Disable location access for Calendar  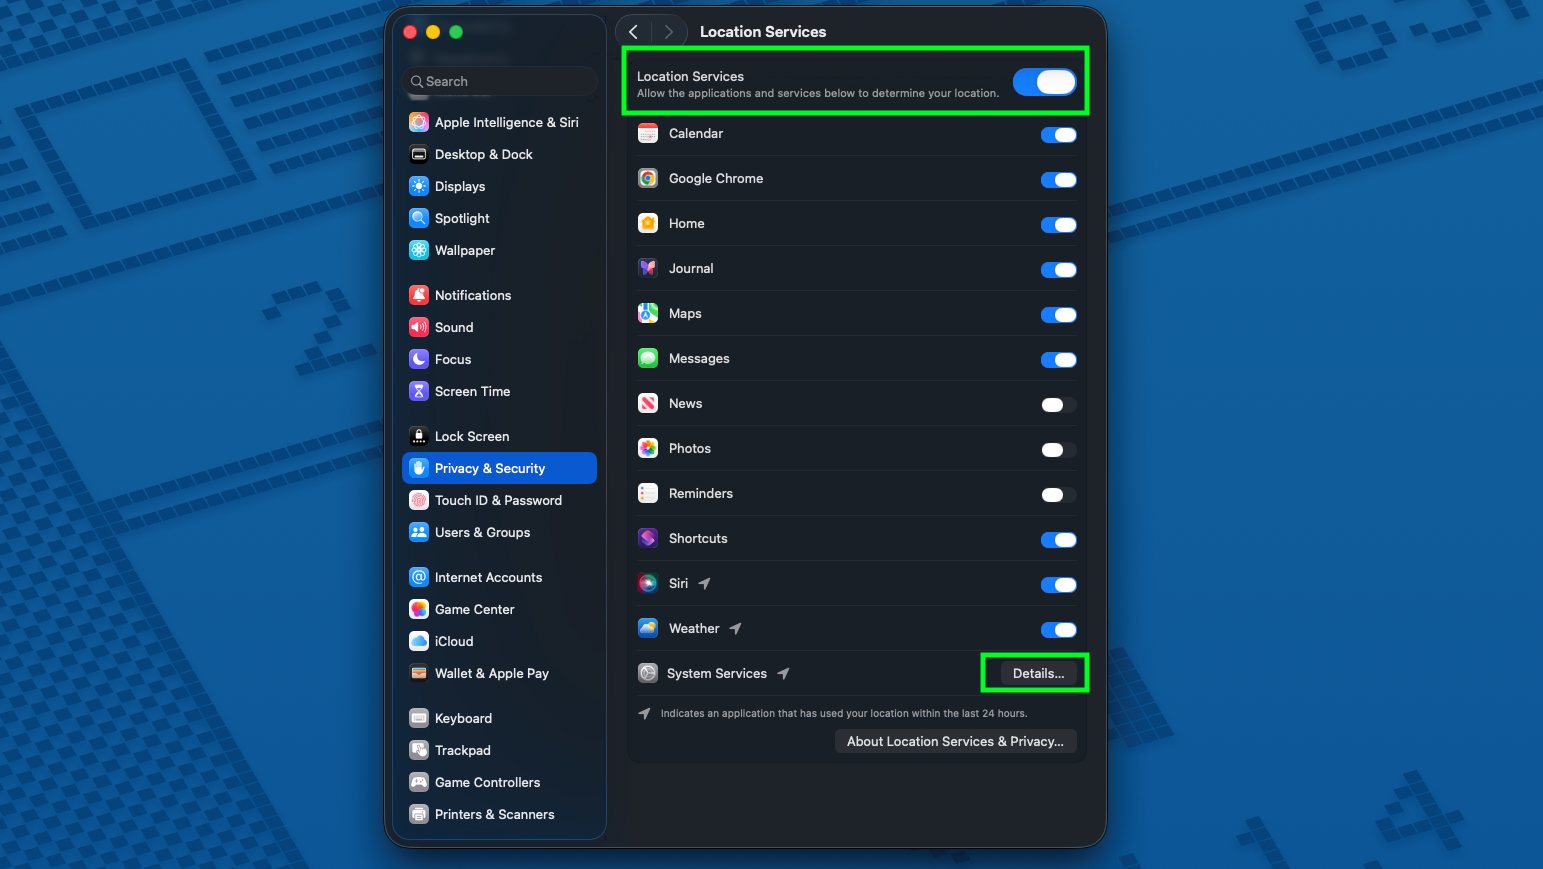[x=1058, y=135]
